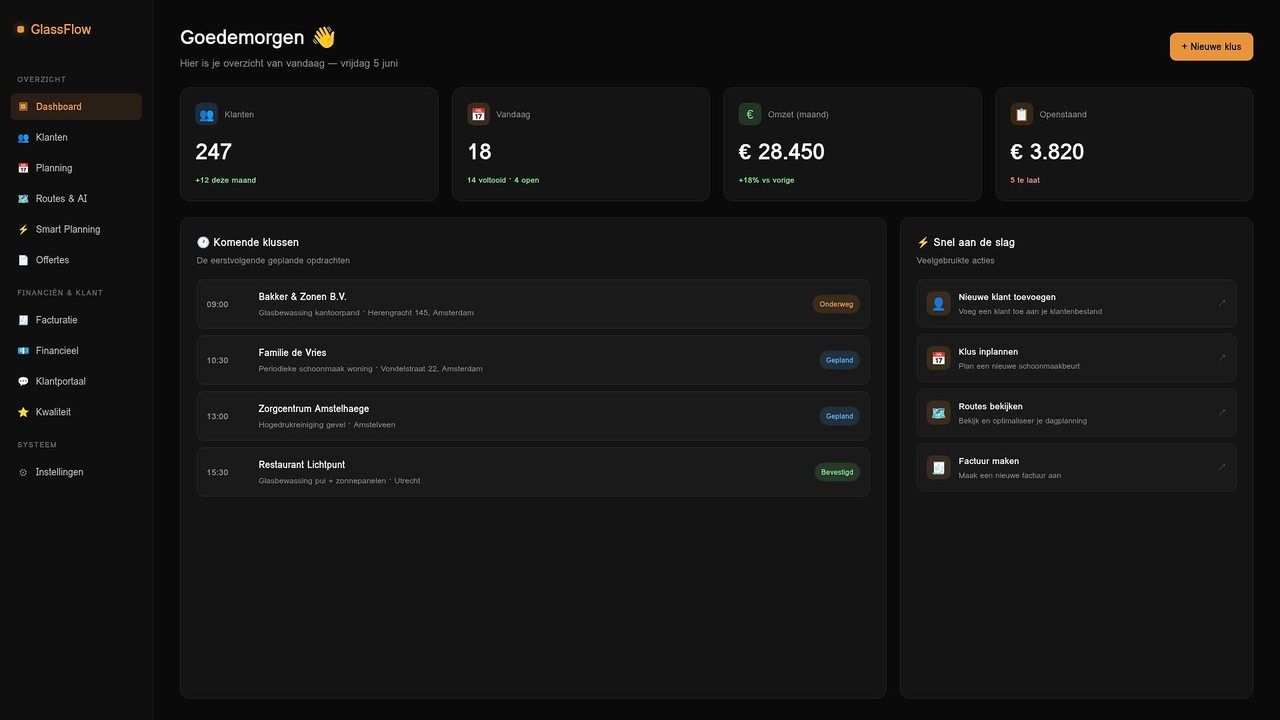Open Financieel in the sidebar
The width and height of the screenshot is (1280, 720).
click(76, 351)
